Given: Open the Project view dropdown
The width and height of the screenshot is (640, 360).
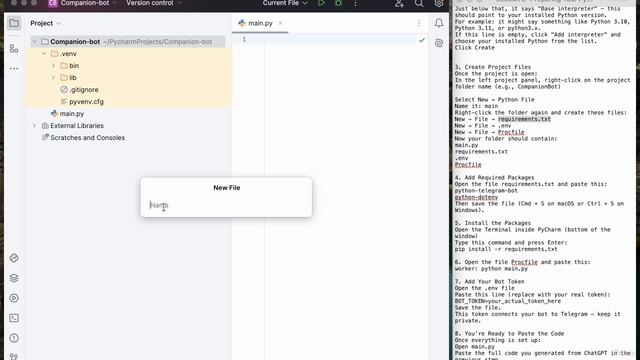Looking at the screenshot, I should point(45,23).
